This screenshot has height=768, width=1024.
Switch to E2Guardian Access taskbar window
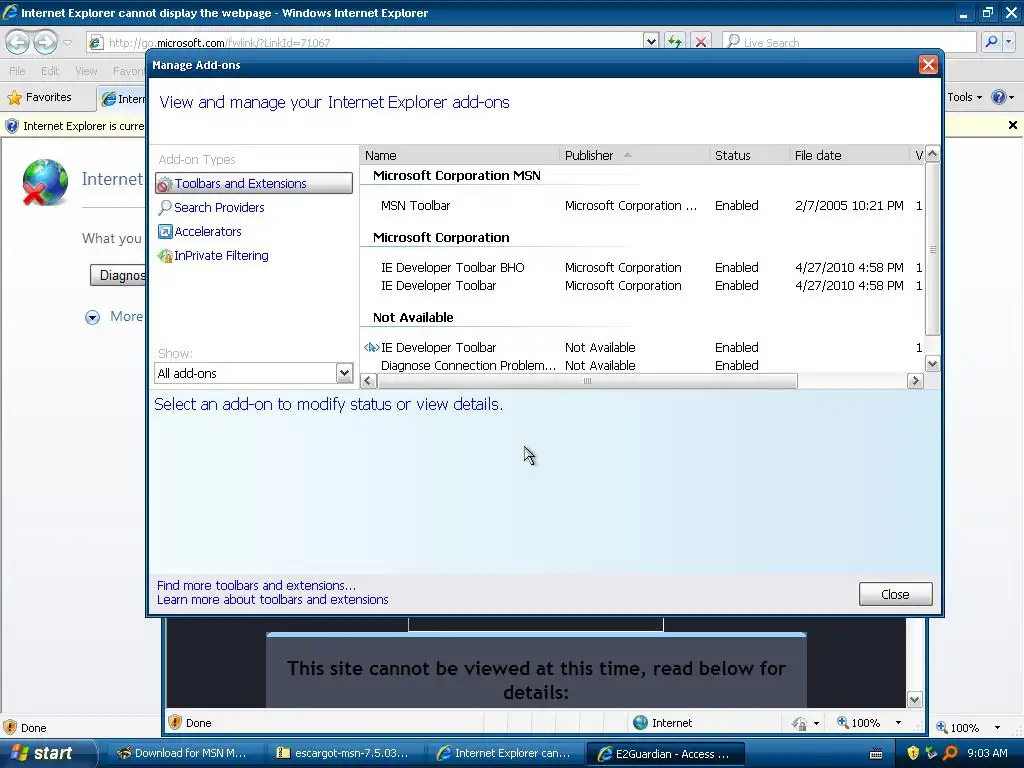pos(665,754)
